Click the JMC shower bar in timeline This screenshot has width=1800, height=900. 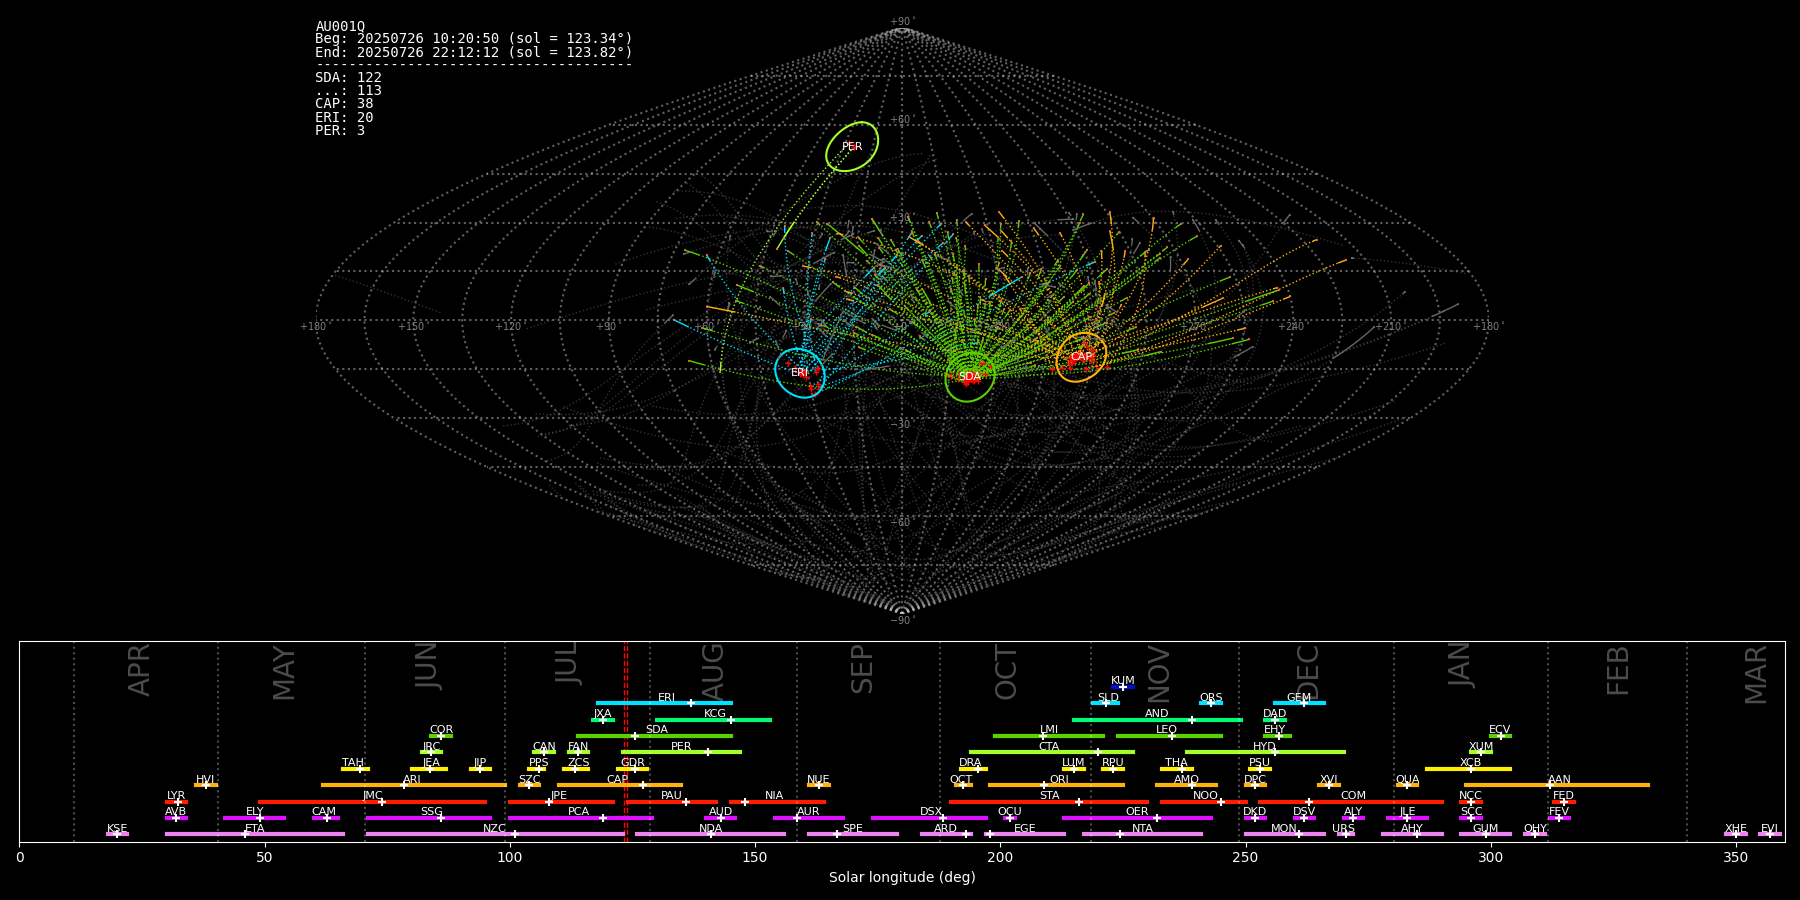(x=373, y=802)
